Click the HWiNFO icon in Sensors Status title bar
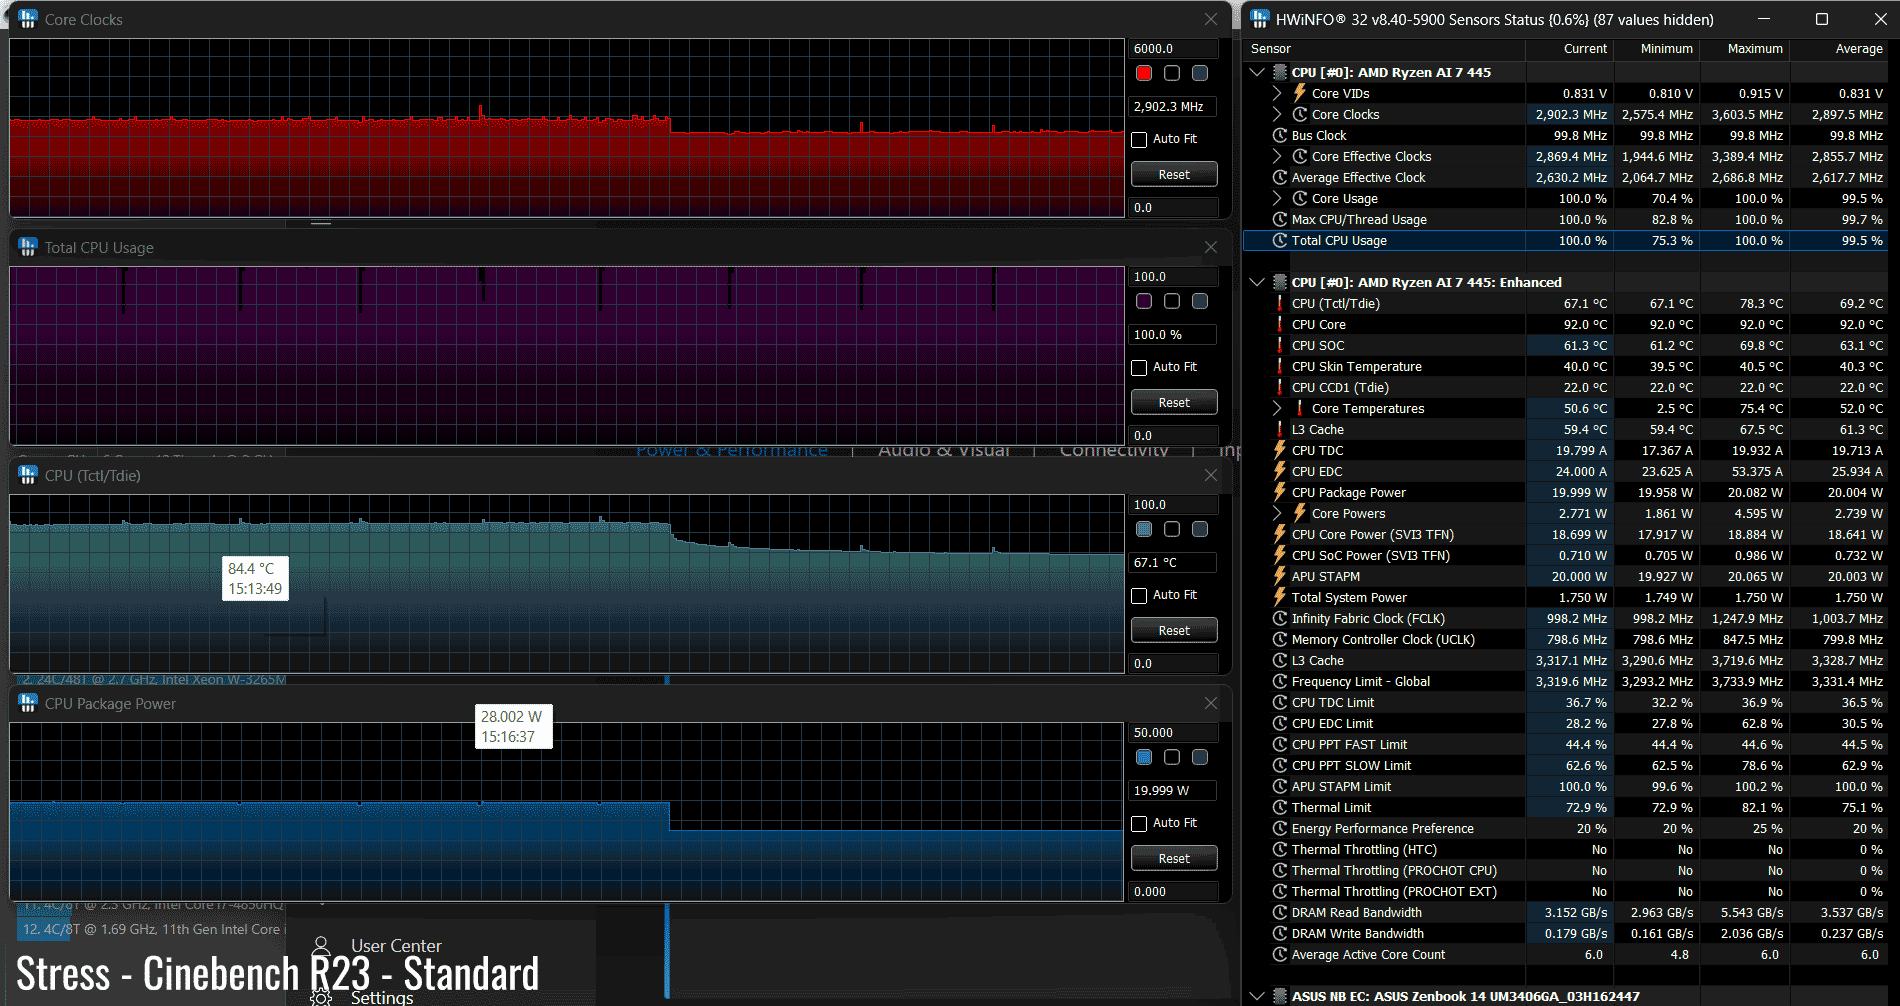This screenshot has width=1900, height=1006. pos(1260,19)
